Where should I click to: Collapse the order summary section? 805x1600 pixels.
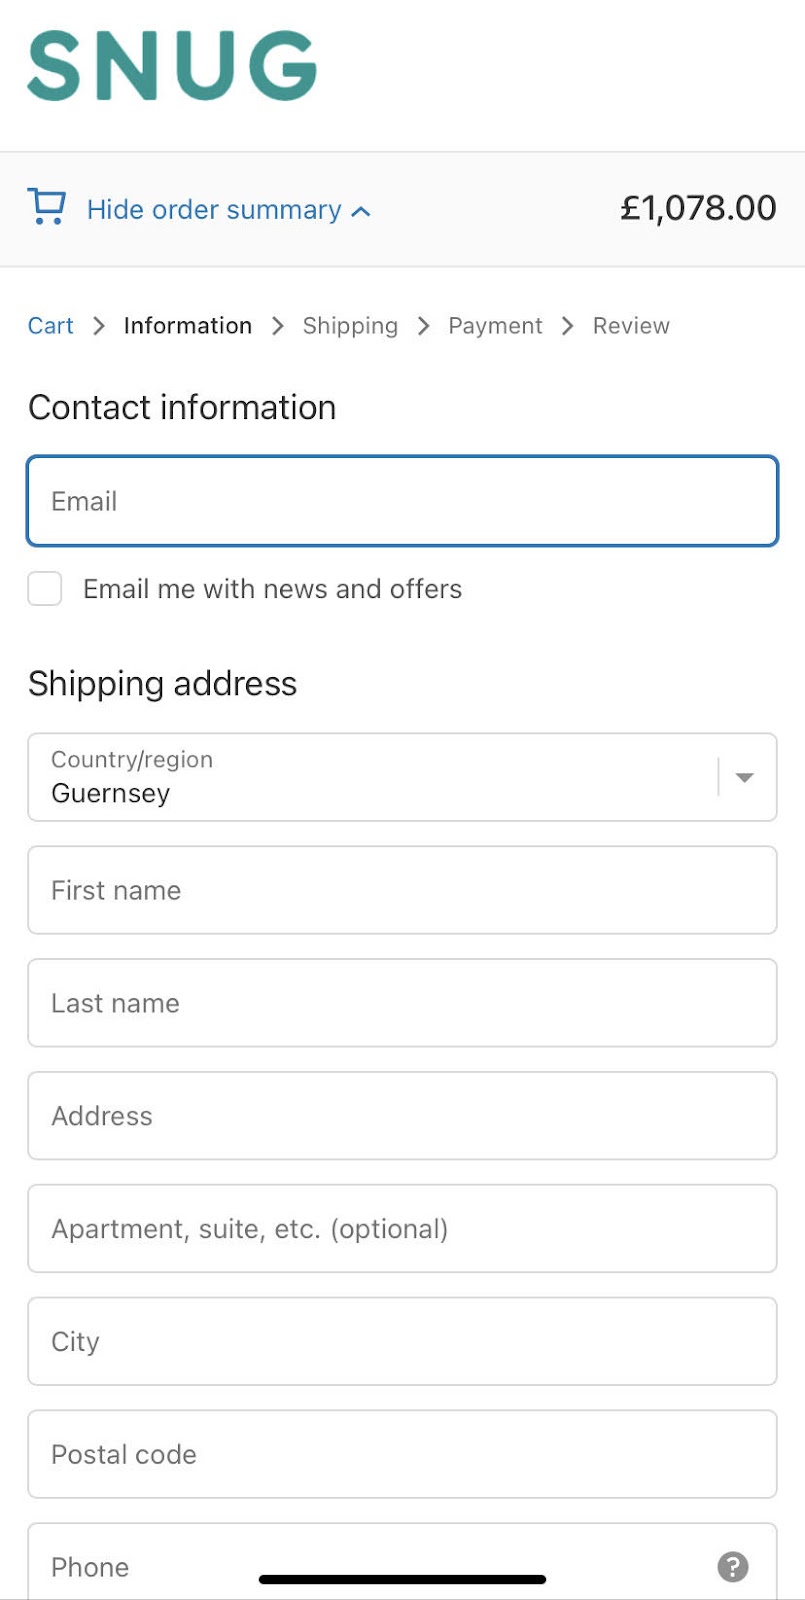tap(213, 209)
